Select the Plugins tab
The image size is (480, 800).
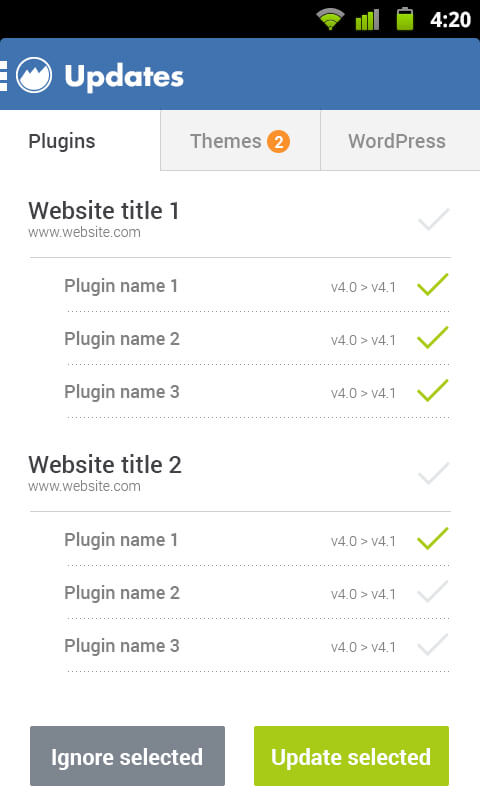pos(80,141)
